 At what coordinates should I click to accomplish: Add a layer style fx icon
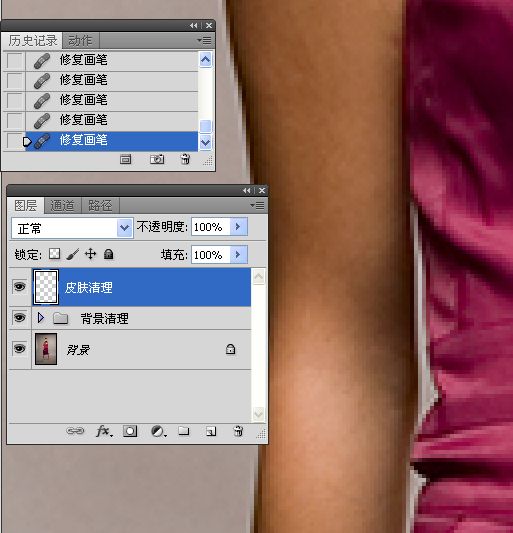tap(104, 431)
